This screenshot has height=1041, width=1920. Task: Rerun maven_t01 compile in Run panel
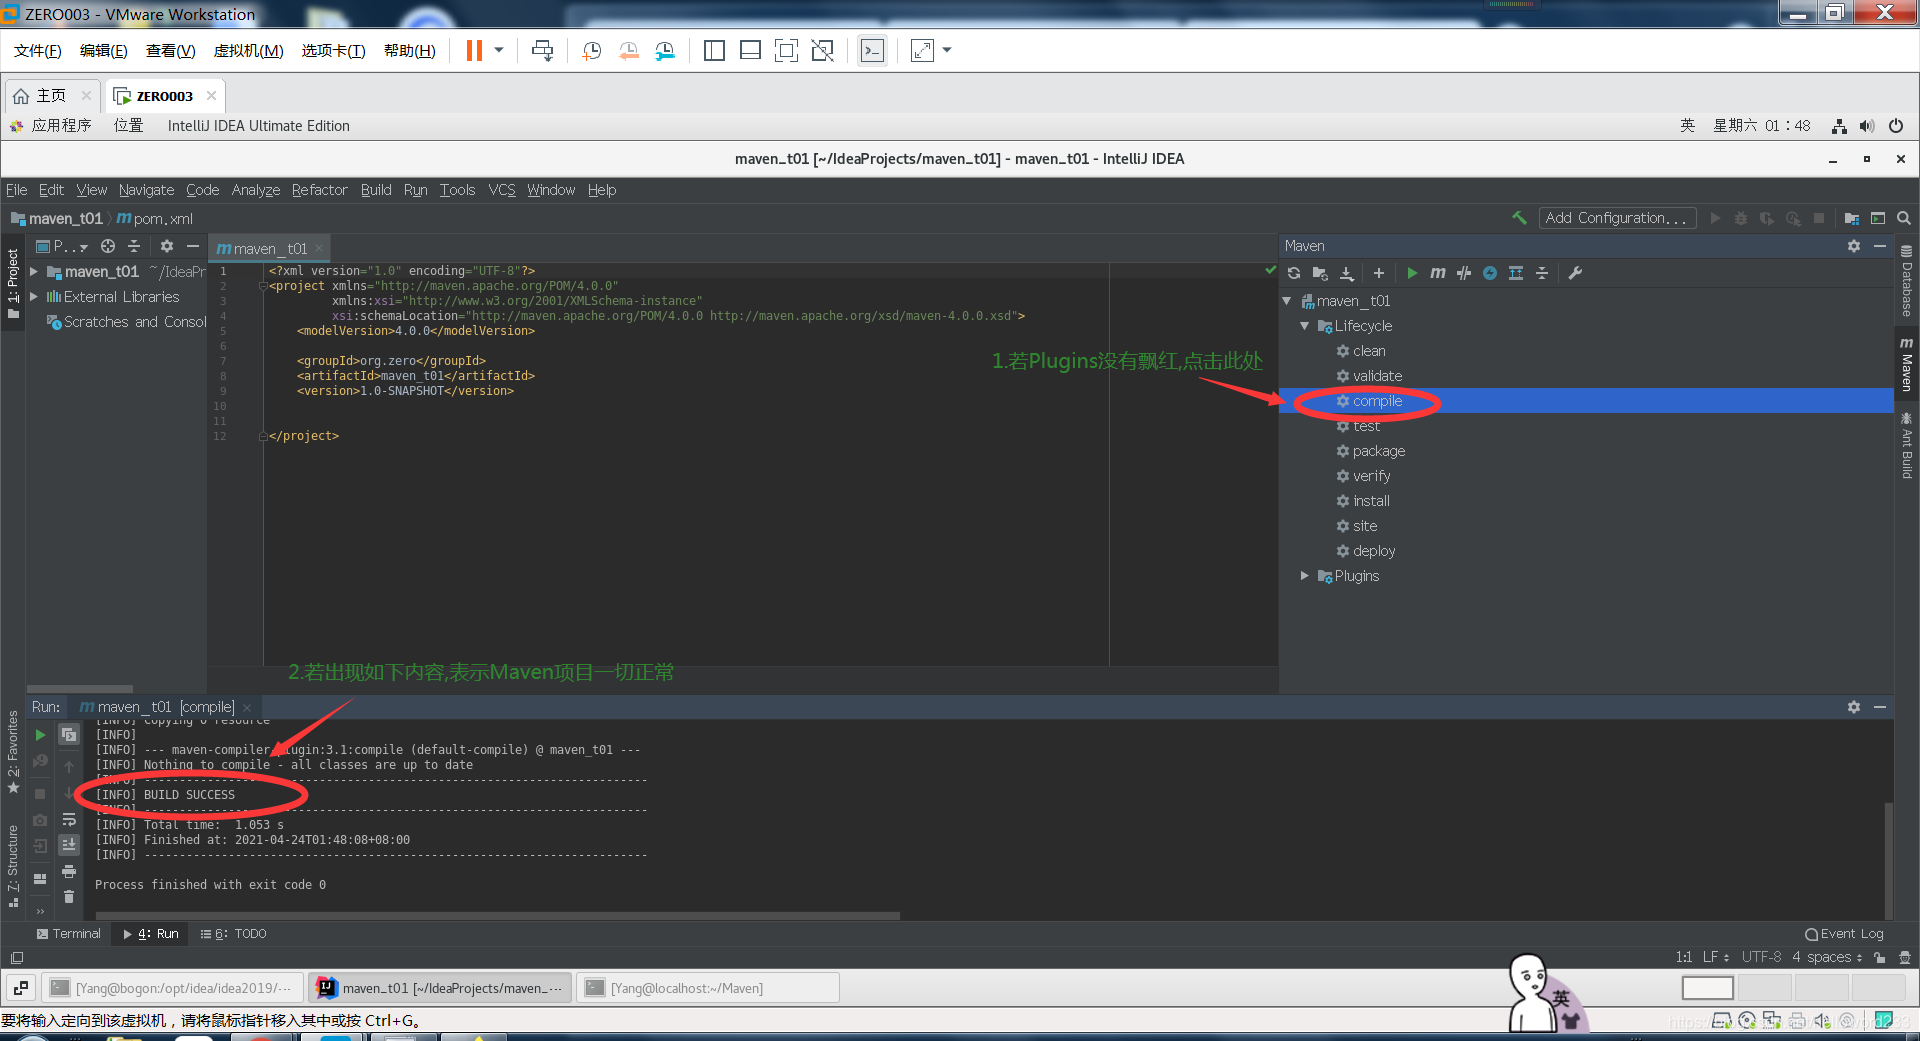(40, 735)
